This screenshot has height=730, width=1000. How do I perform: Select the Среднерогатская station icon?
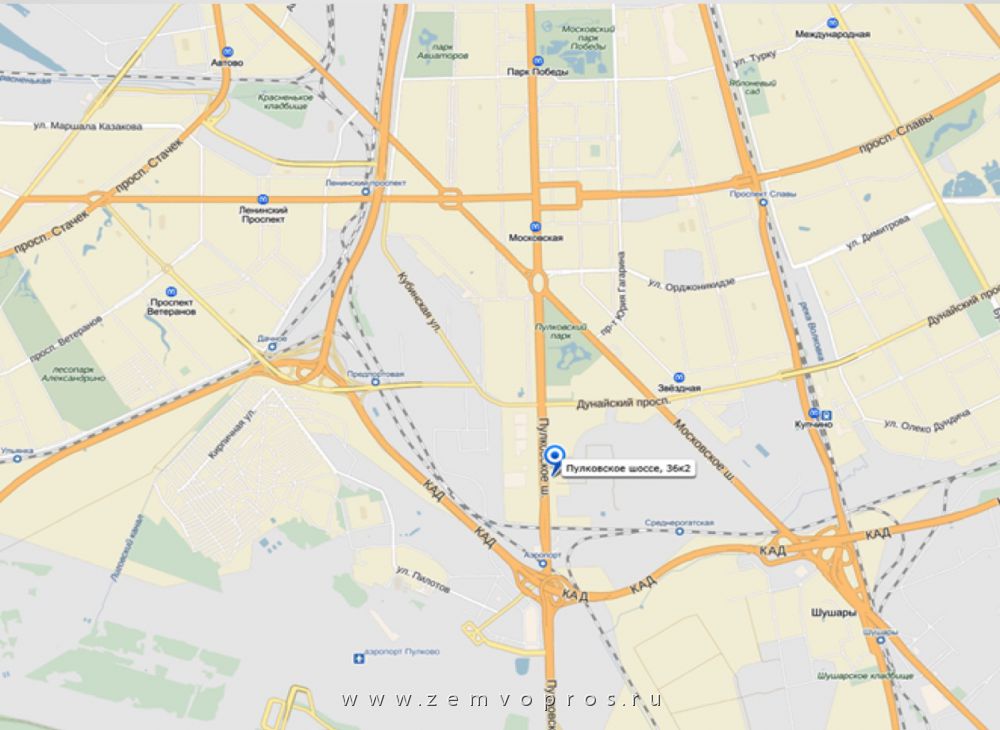(x=679, y=531)
